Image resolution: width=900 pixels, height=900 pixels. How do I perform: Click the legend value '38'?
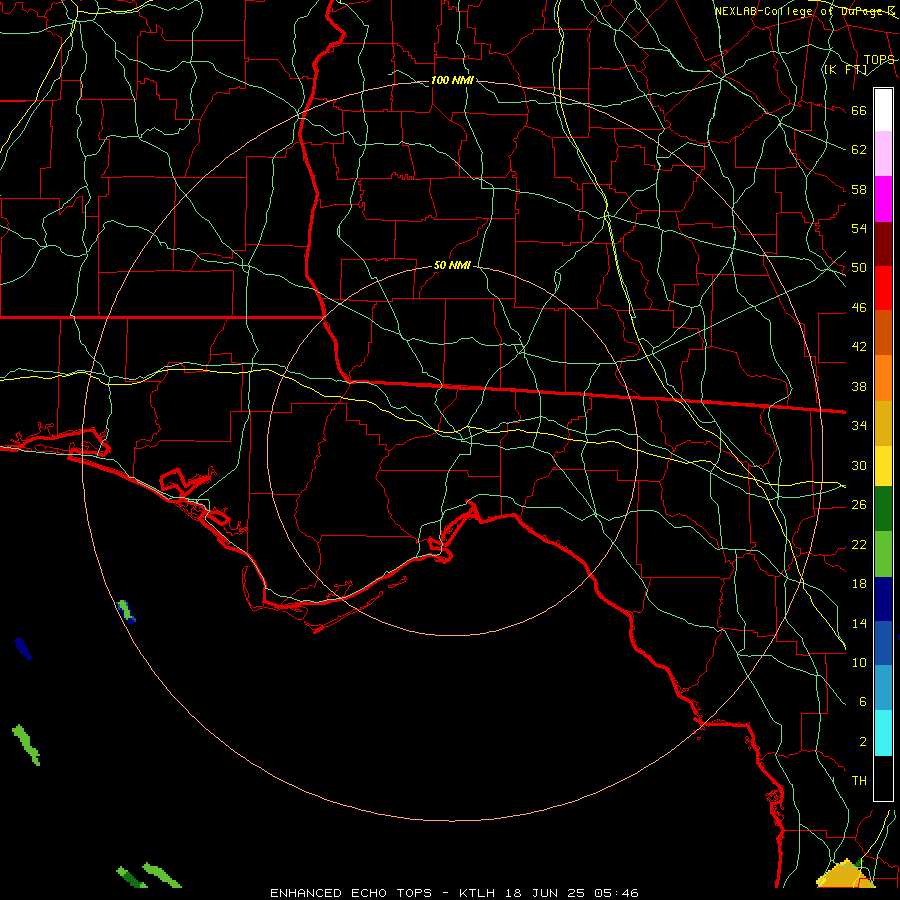[859, 386]
